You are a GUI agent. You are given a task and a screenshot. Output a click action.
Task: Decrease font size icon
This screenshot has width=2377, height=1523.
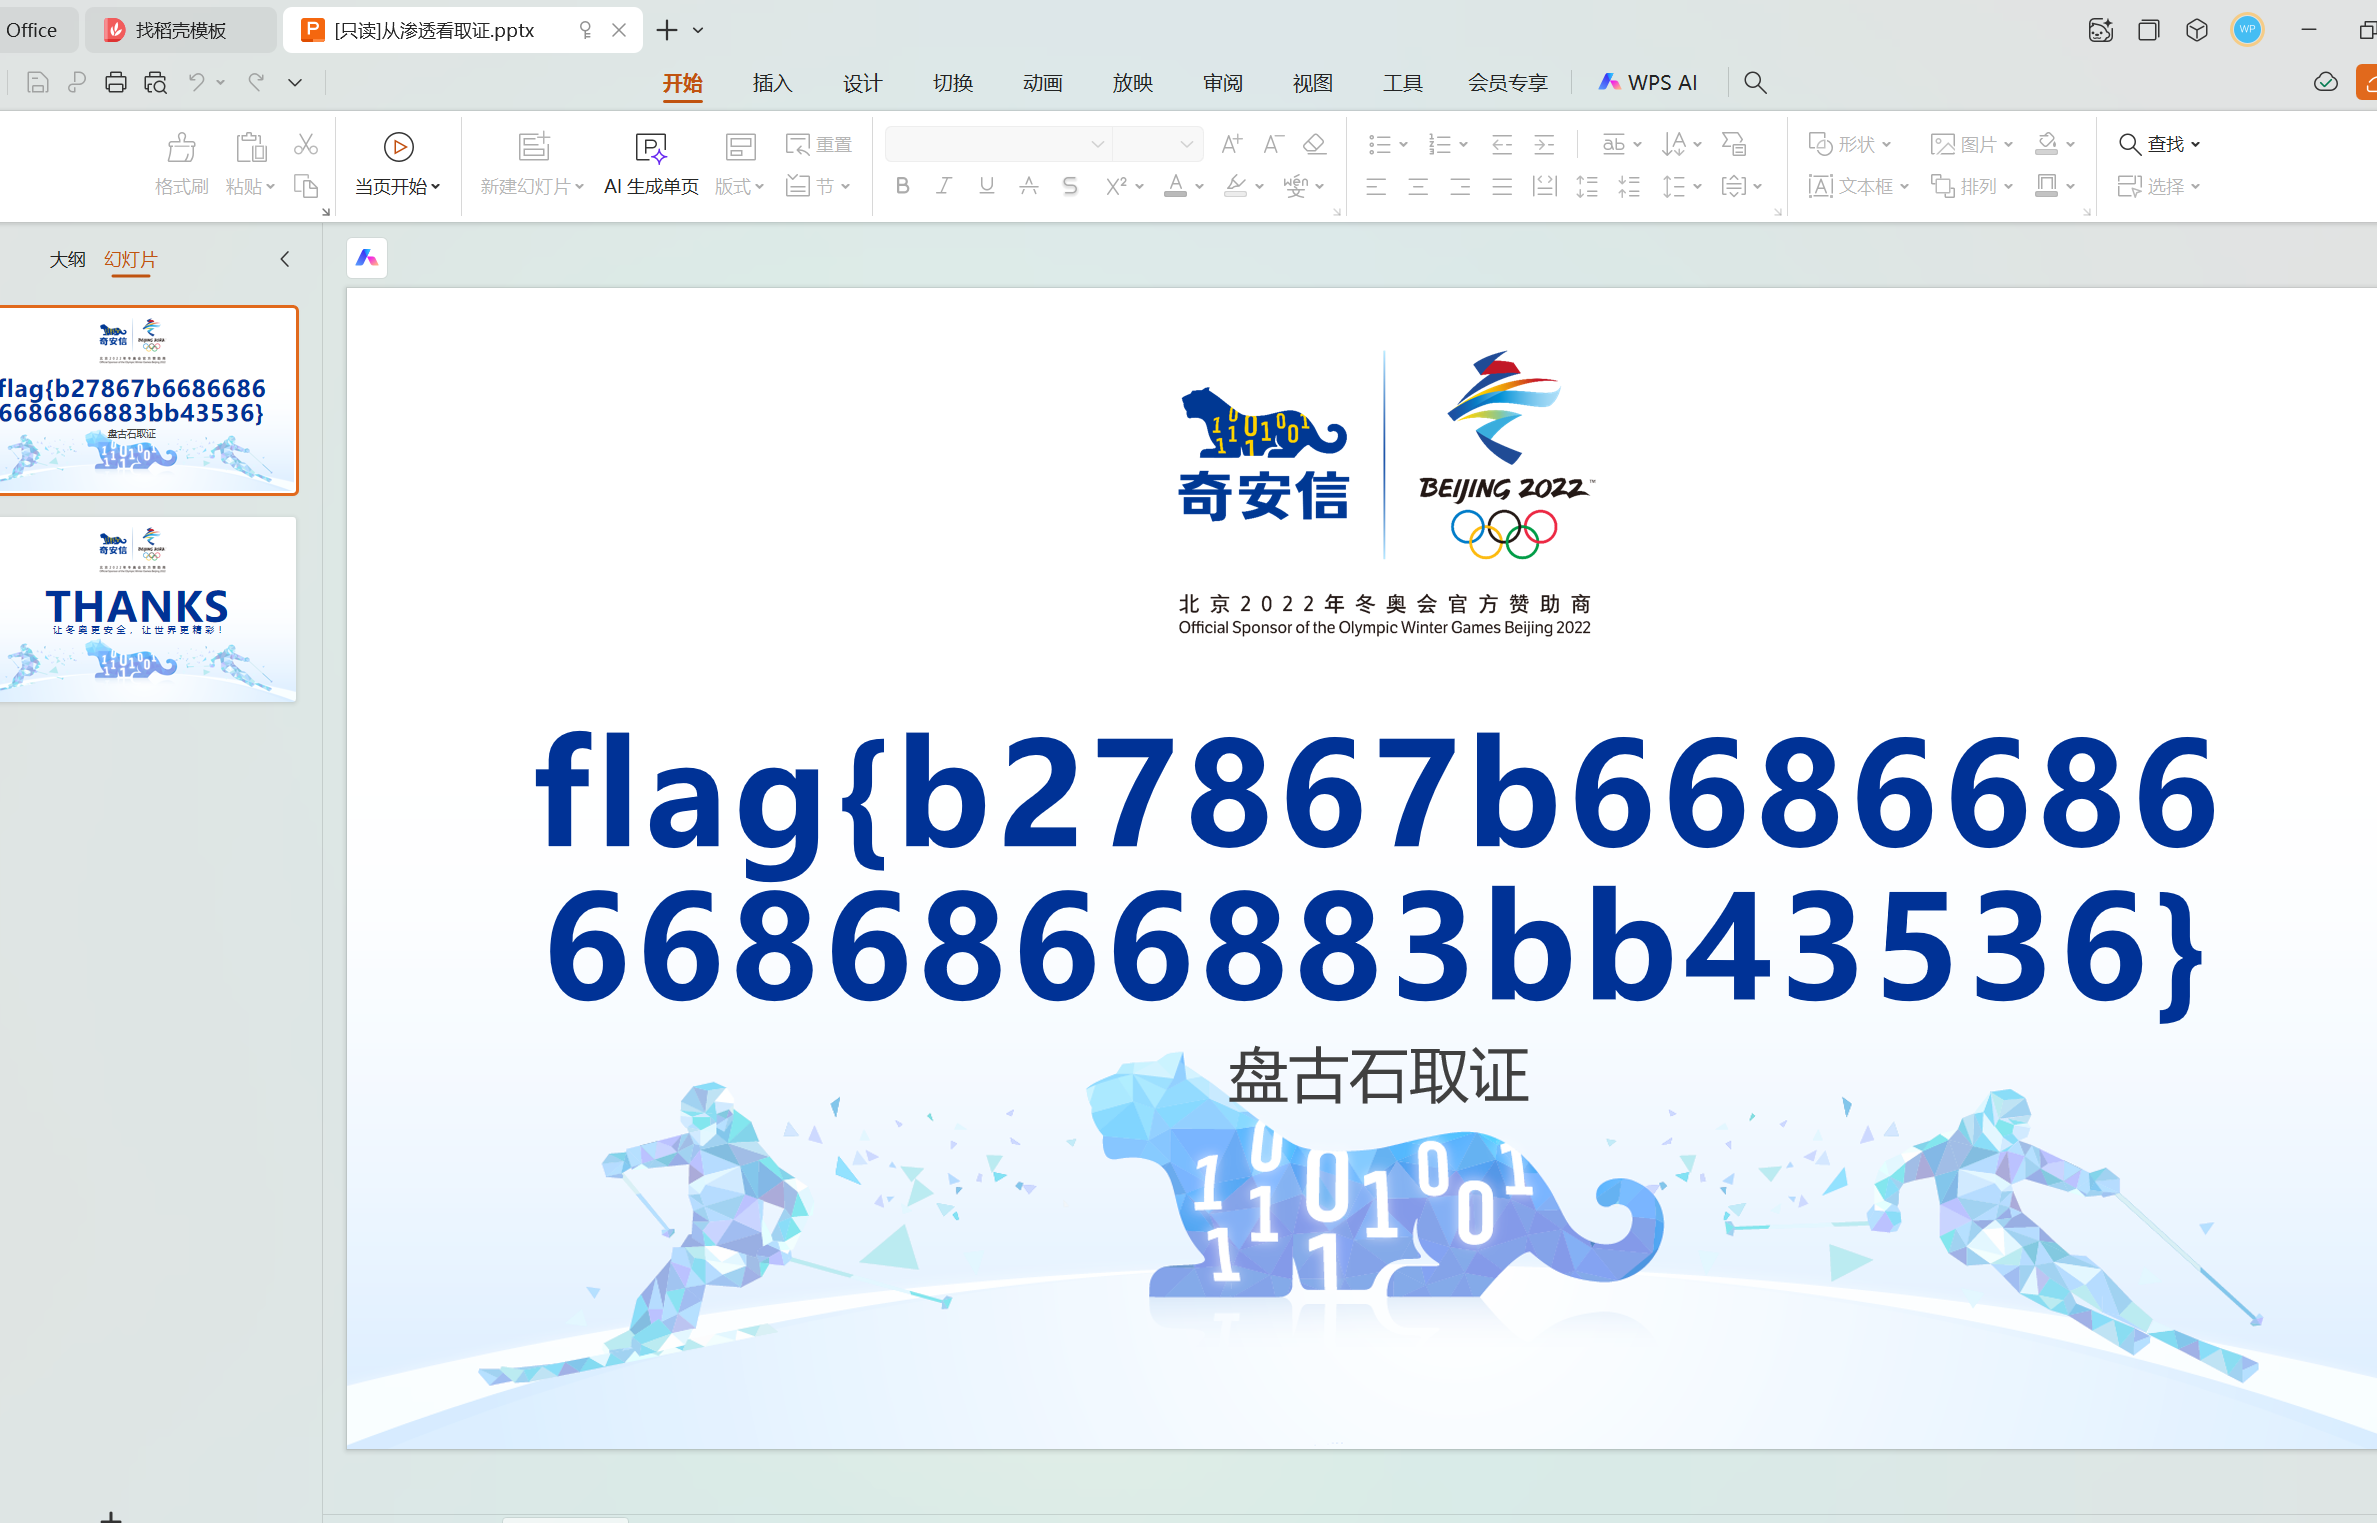(x=1273, y=145)
